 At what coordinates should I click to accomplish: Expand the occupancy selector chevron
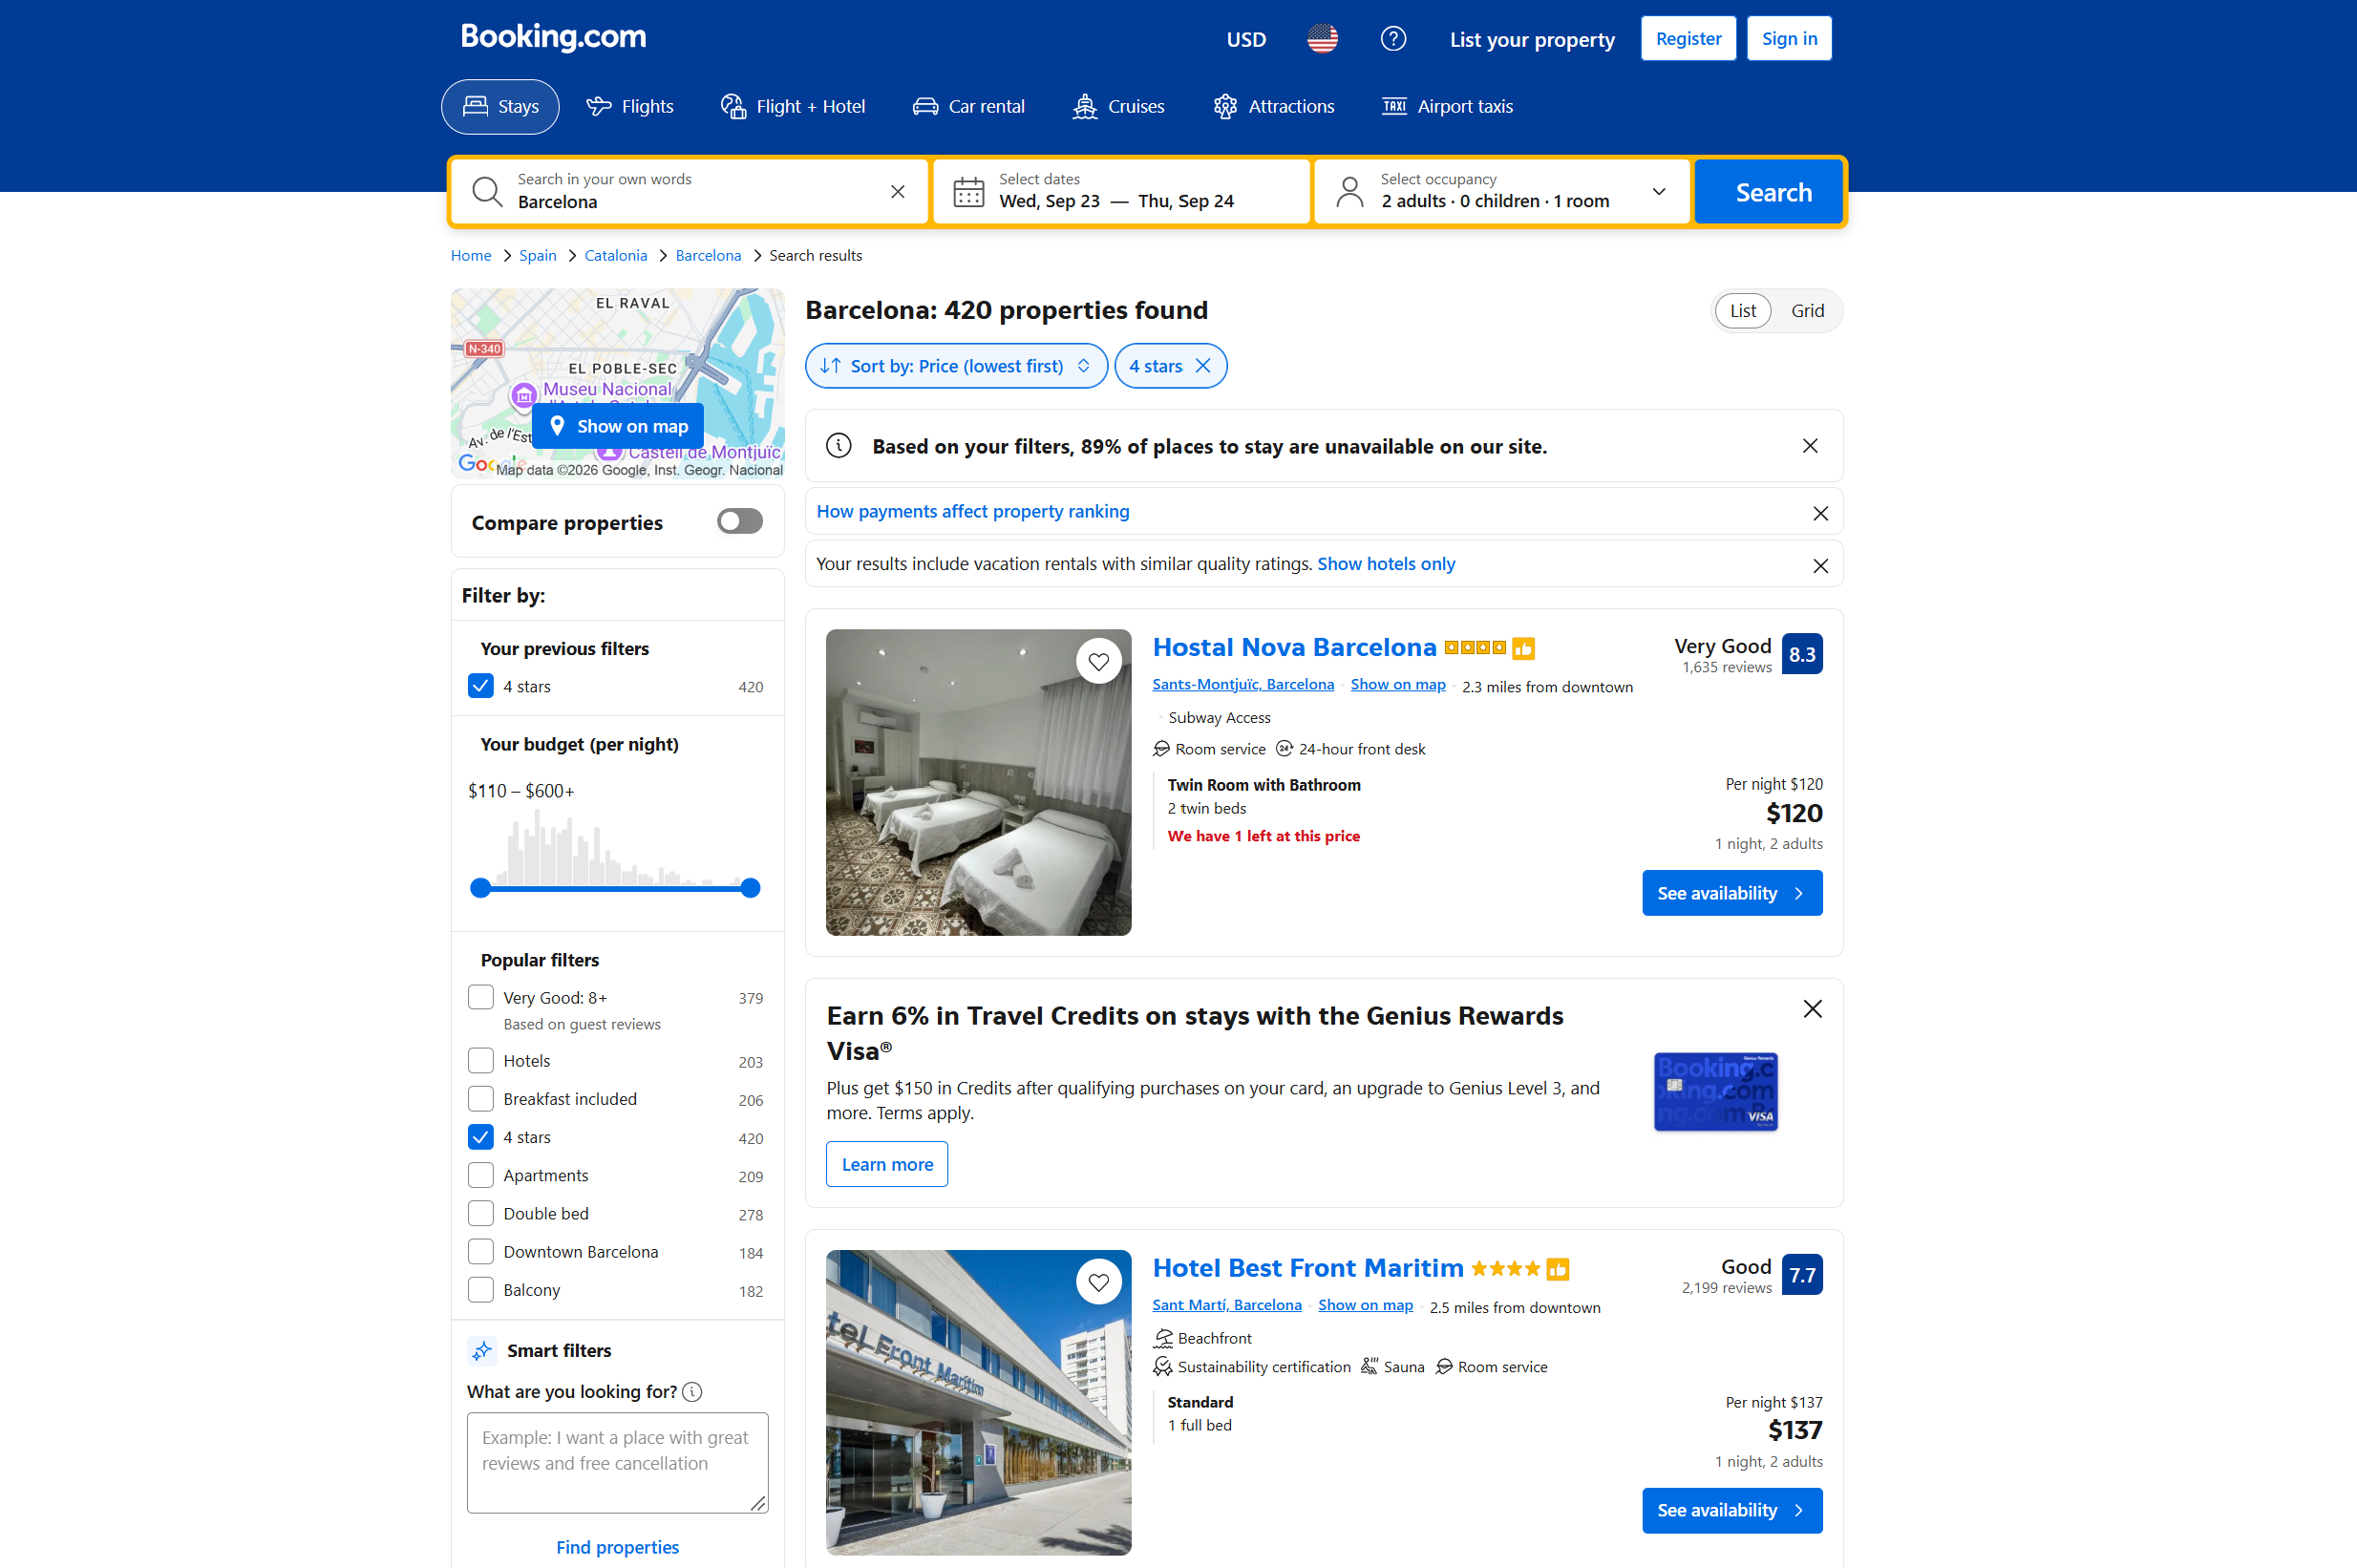1658,191
